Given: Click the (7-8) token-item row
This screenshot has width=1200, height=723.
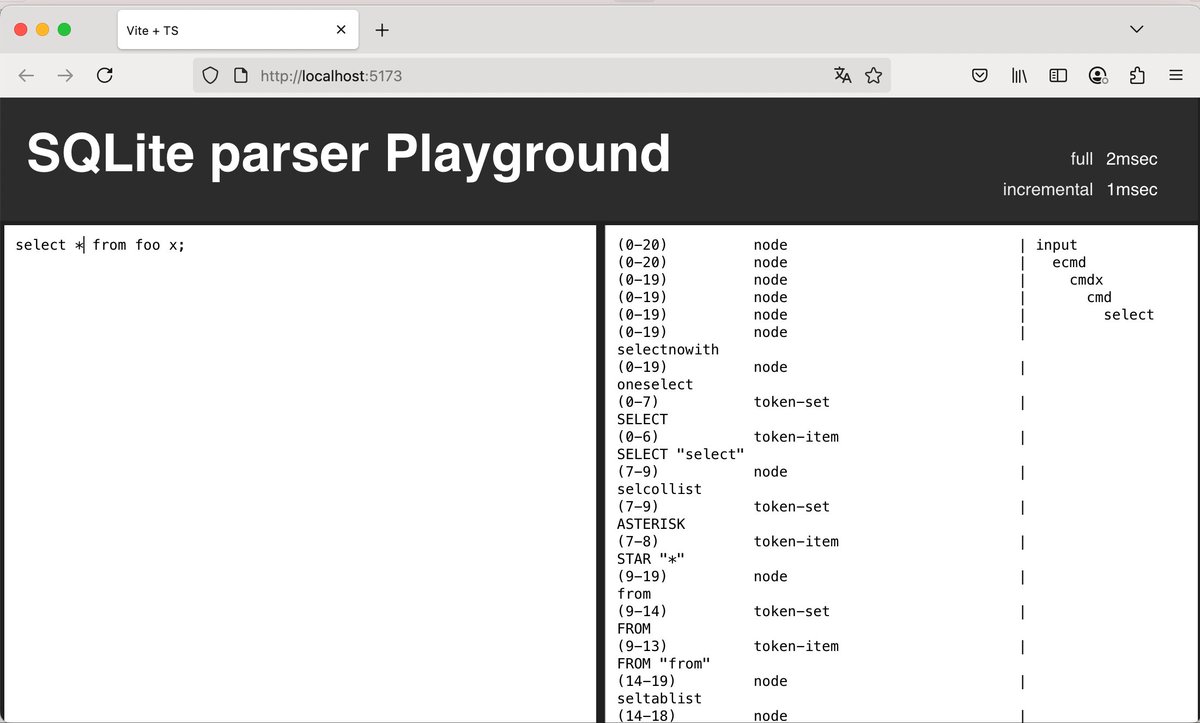Looking at the screenshot, I should click(822, 542).
